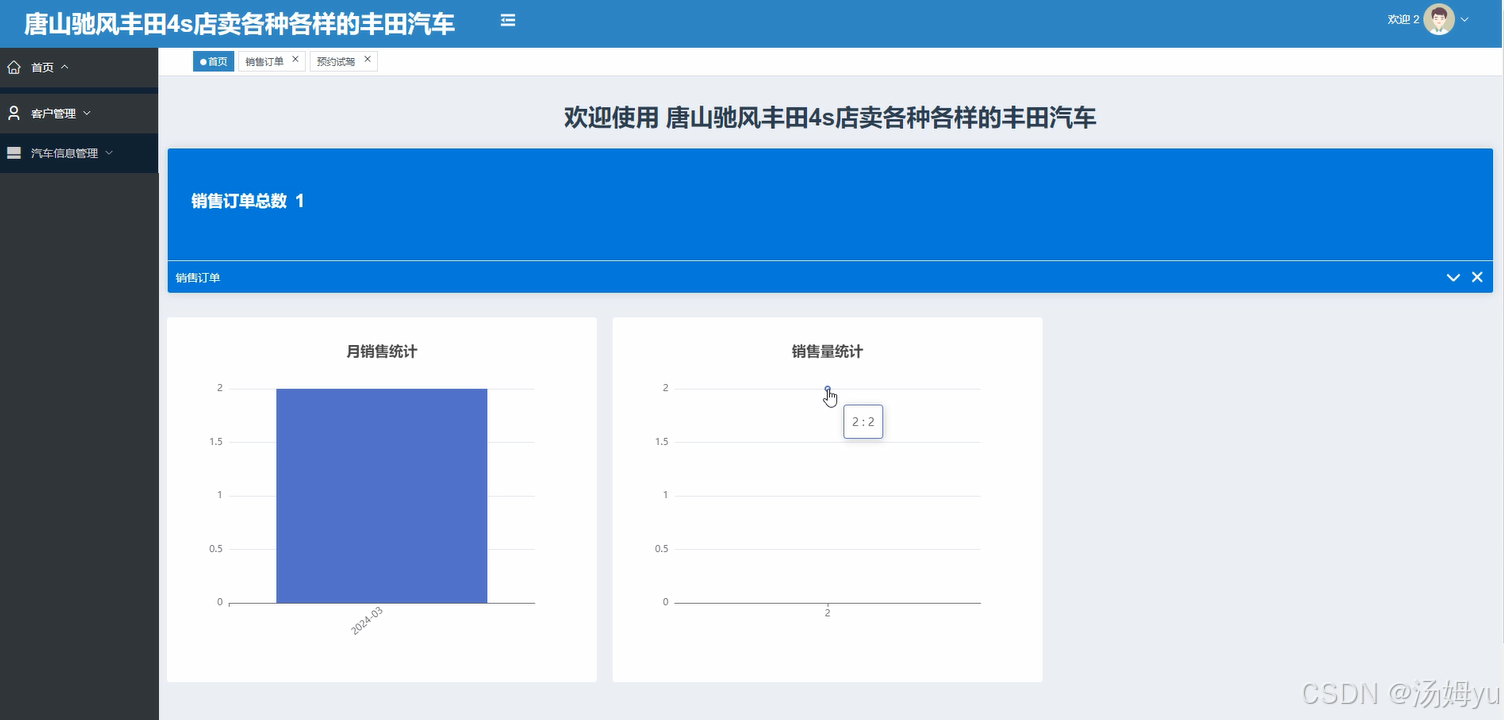
Task: Collapse the 销售订单 panel with down chevron
Action: coord(1453,277)
